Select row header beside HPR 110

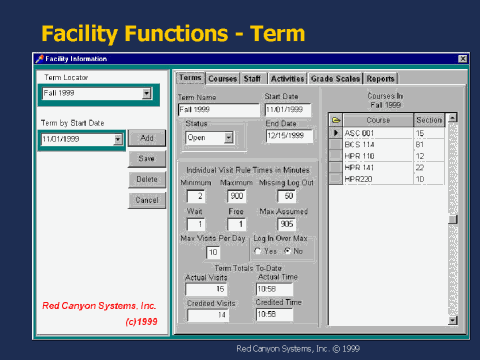point(336,156)
